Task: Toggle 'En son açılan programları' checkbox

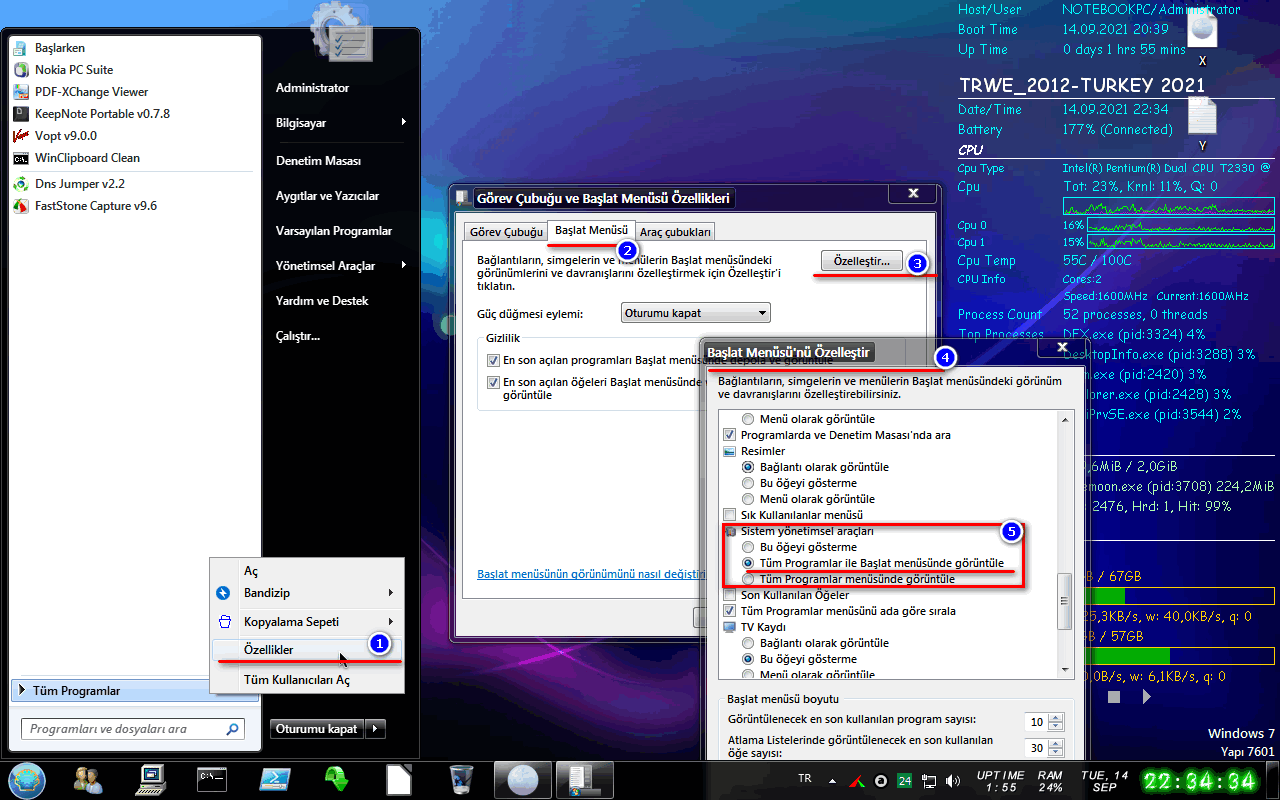Action: click(493, 360)
